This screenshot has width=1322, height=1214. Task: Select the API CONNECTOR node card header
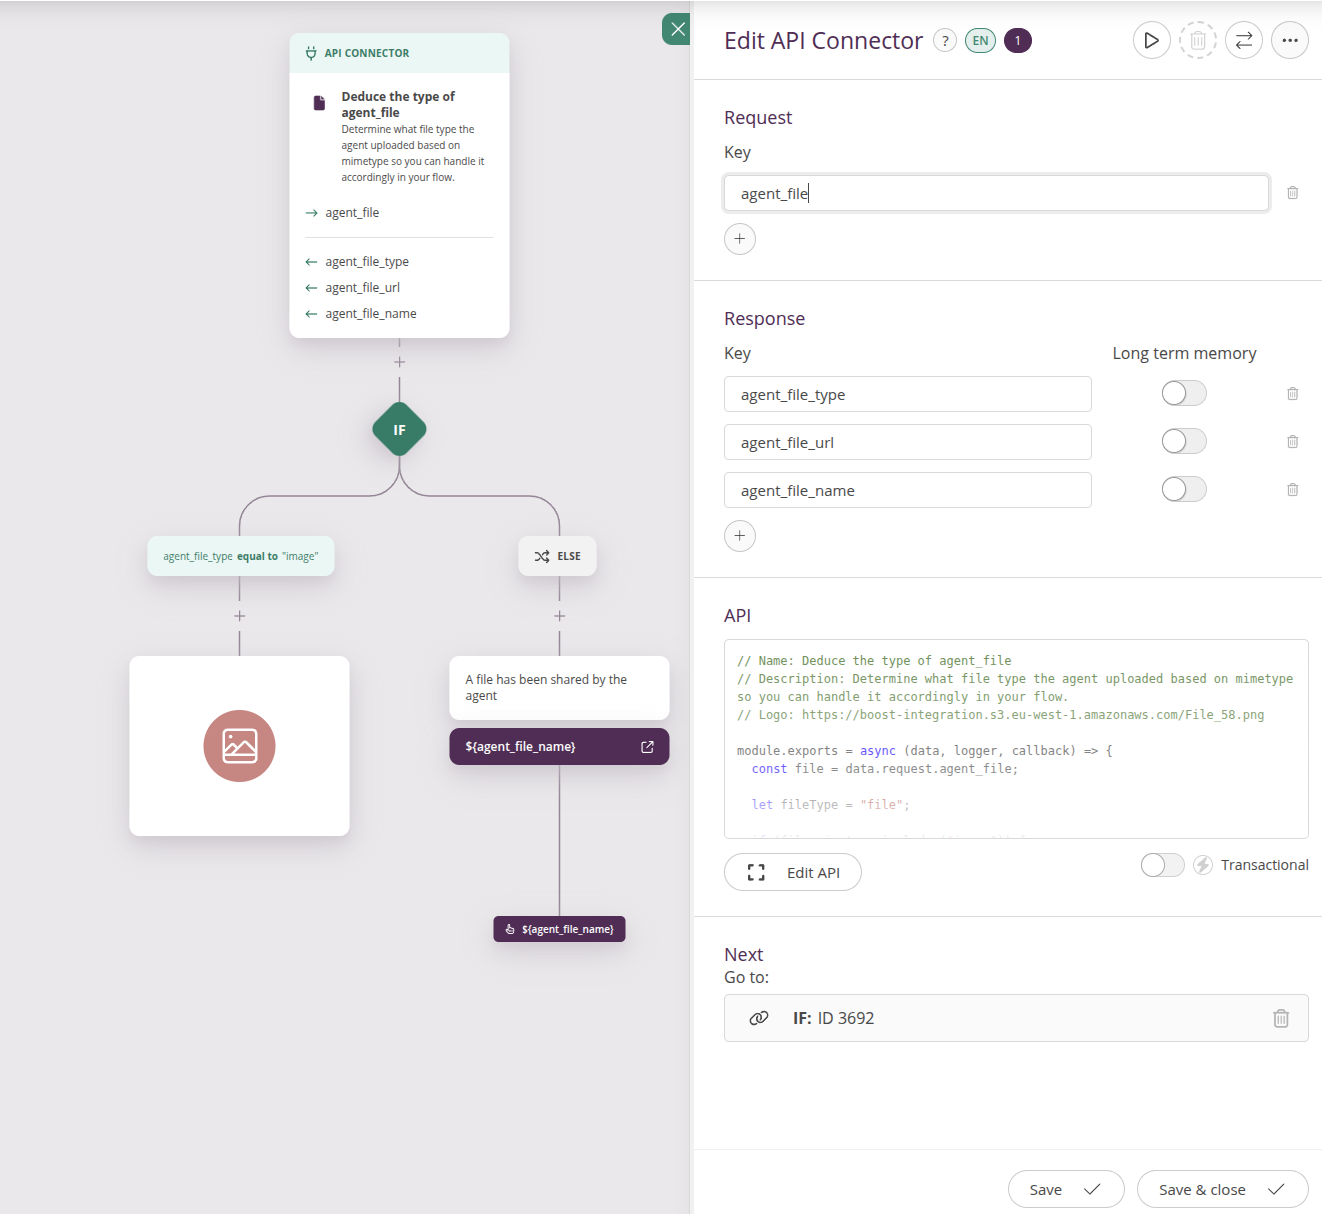pos(399,53)
